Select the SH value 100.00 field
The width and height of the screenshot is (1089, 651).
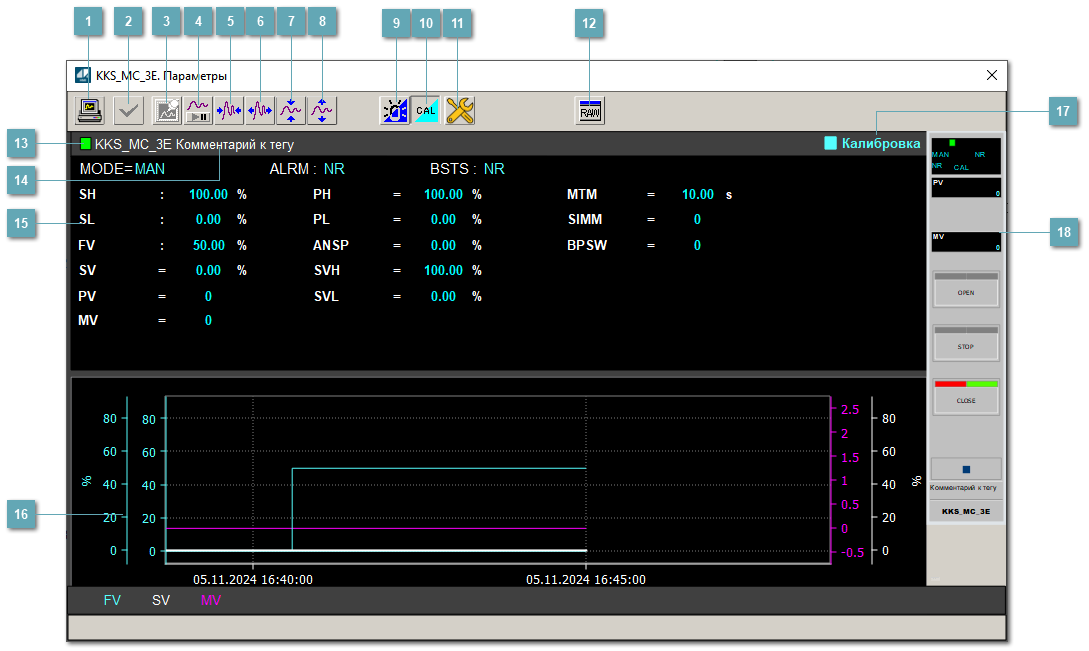pyautogui.click(x=208, y=194)
